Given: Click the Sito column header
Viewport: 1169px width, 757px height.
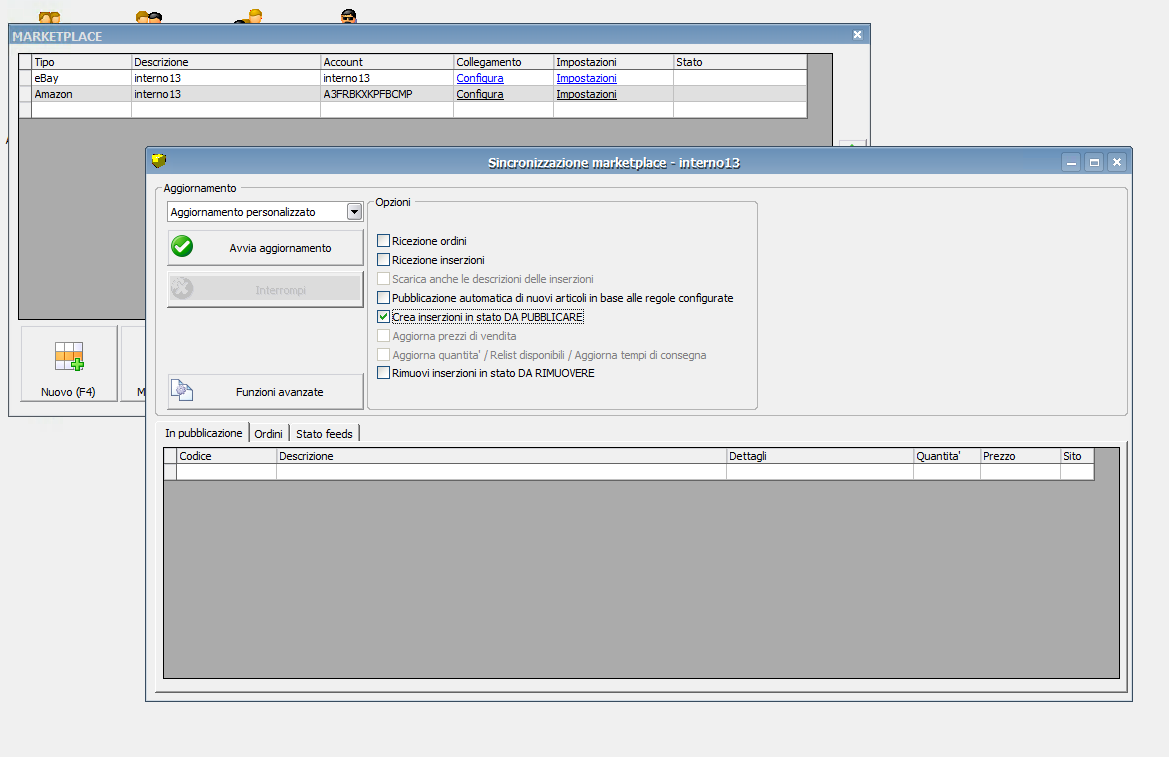Looking at the screenshot, I should tap(1077, 456).
